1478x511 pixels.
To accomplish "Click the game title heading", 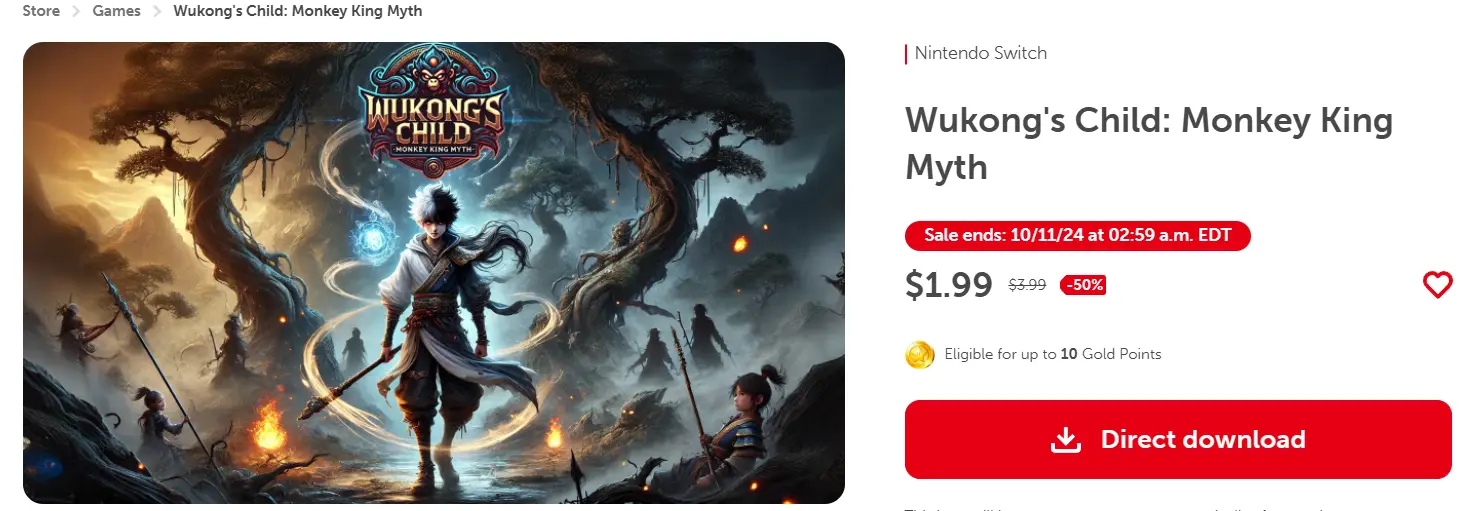I will click(1149, 143).
